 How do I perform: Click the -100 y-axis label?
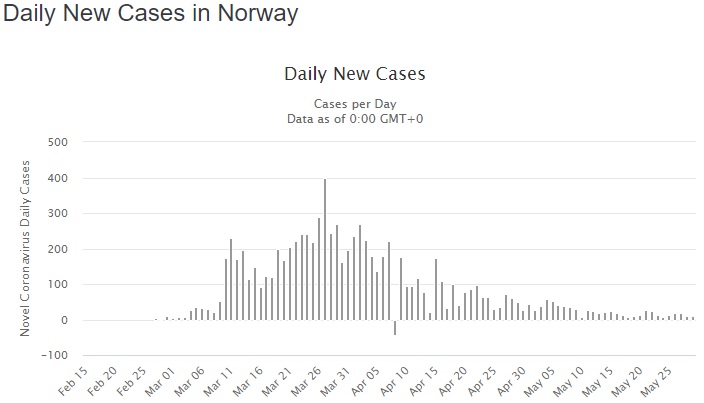point(54,355)
